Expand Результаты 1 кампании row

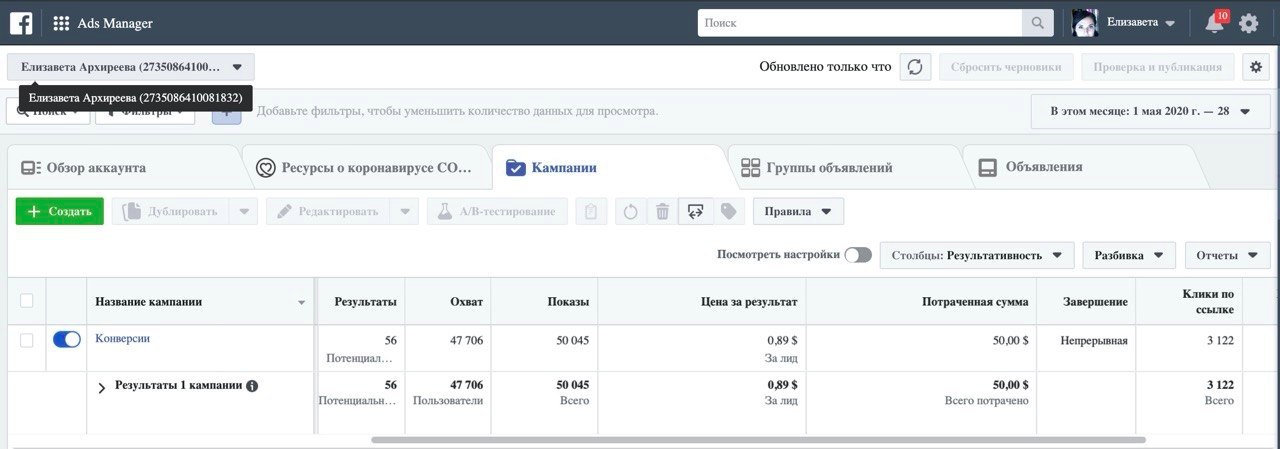click(101, 388)
